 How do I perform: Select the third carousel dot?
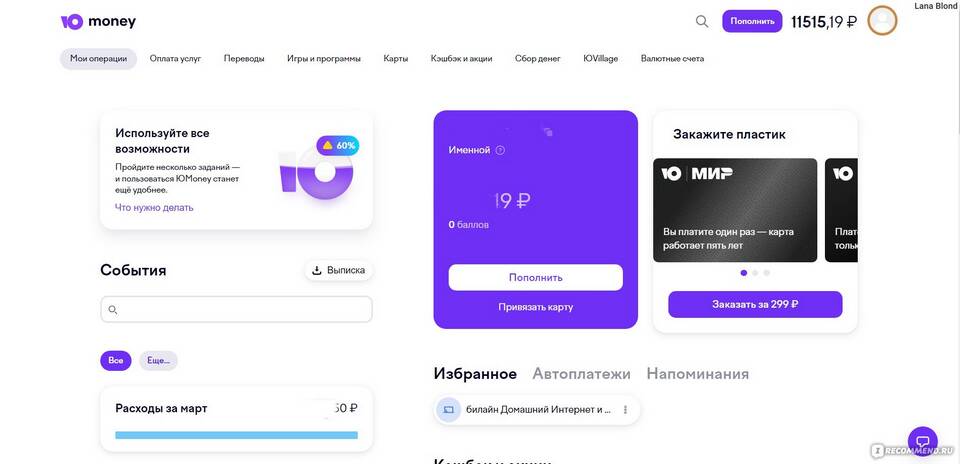coord(767,273)
